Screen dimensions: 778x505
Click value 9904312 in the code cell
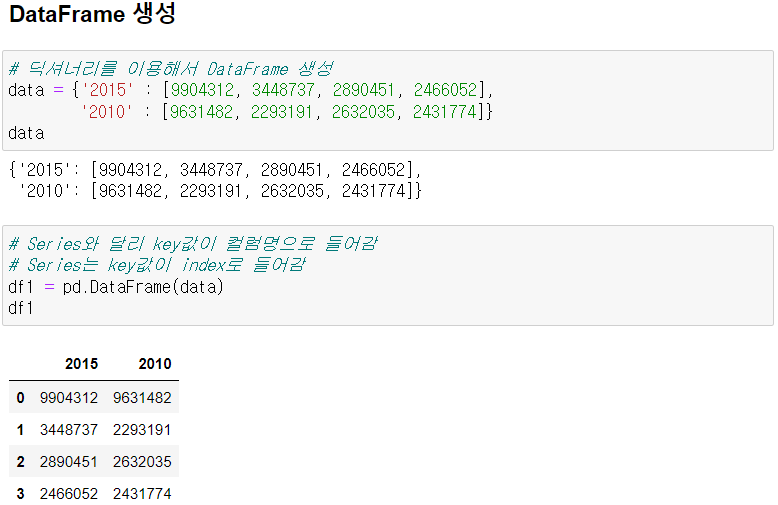click(x=202, y=90)
